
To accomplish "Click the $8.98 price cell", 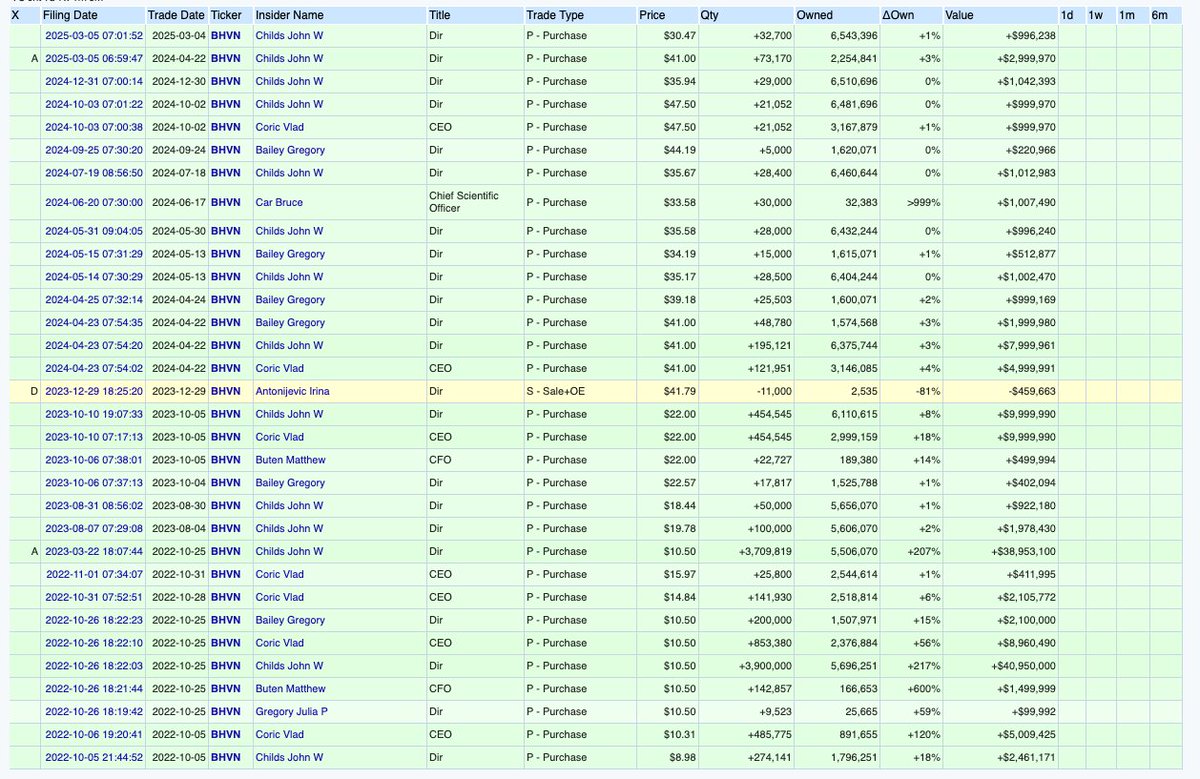I will (x=666, y=757).
